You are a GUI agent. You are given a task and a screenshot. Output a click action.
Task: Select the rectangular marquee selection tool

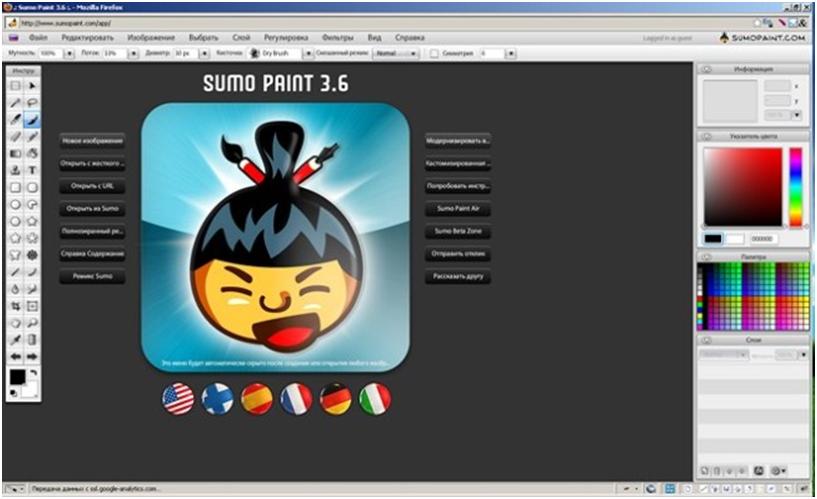16,85
